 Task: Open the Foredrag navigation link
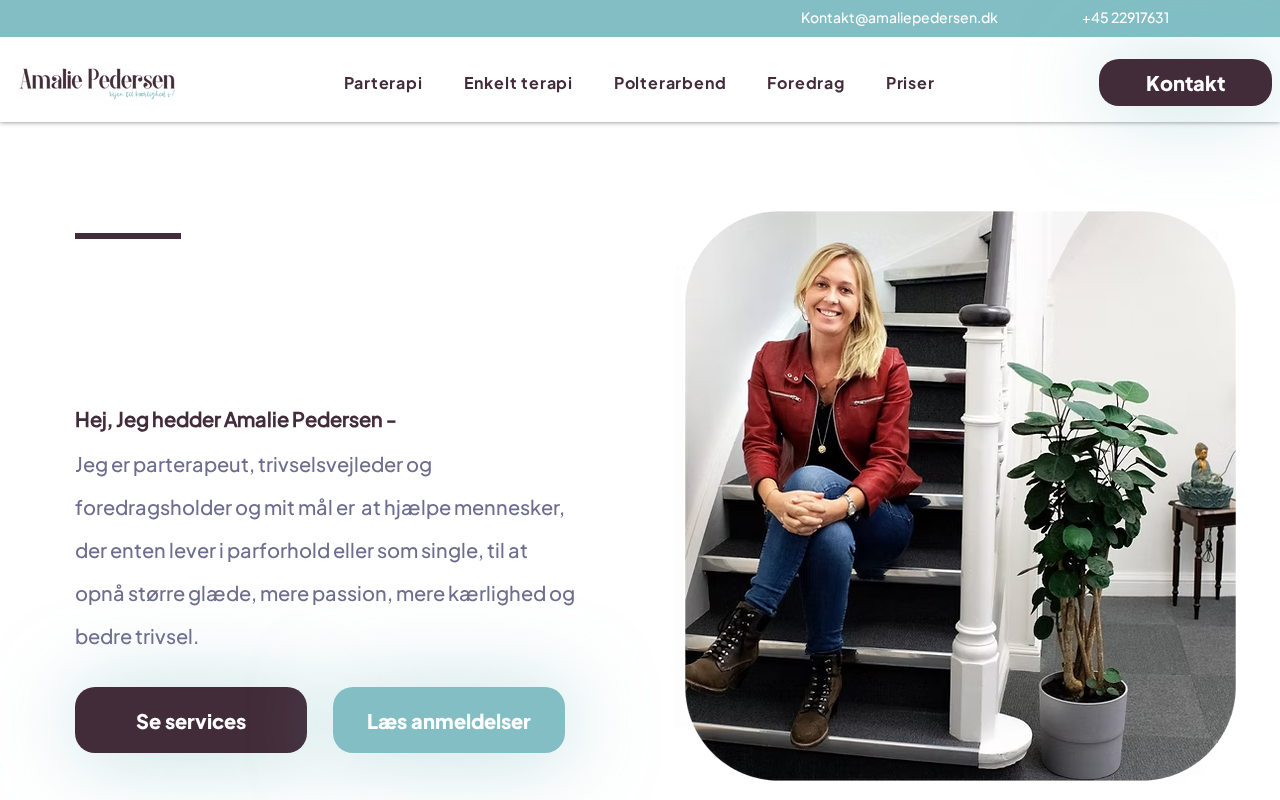tap(806, 83)
